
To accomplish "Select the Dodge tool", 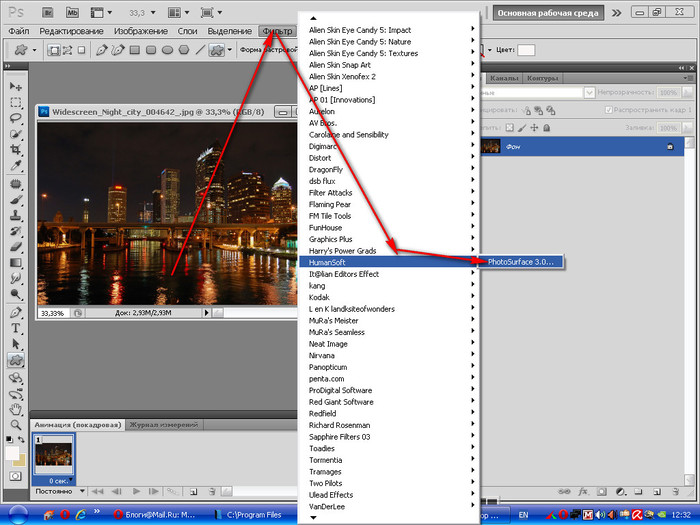I will click(x=16, y=294).
